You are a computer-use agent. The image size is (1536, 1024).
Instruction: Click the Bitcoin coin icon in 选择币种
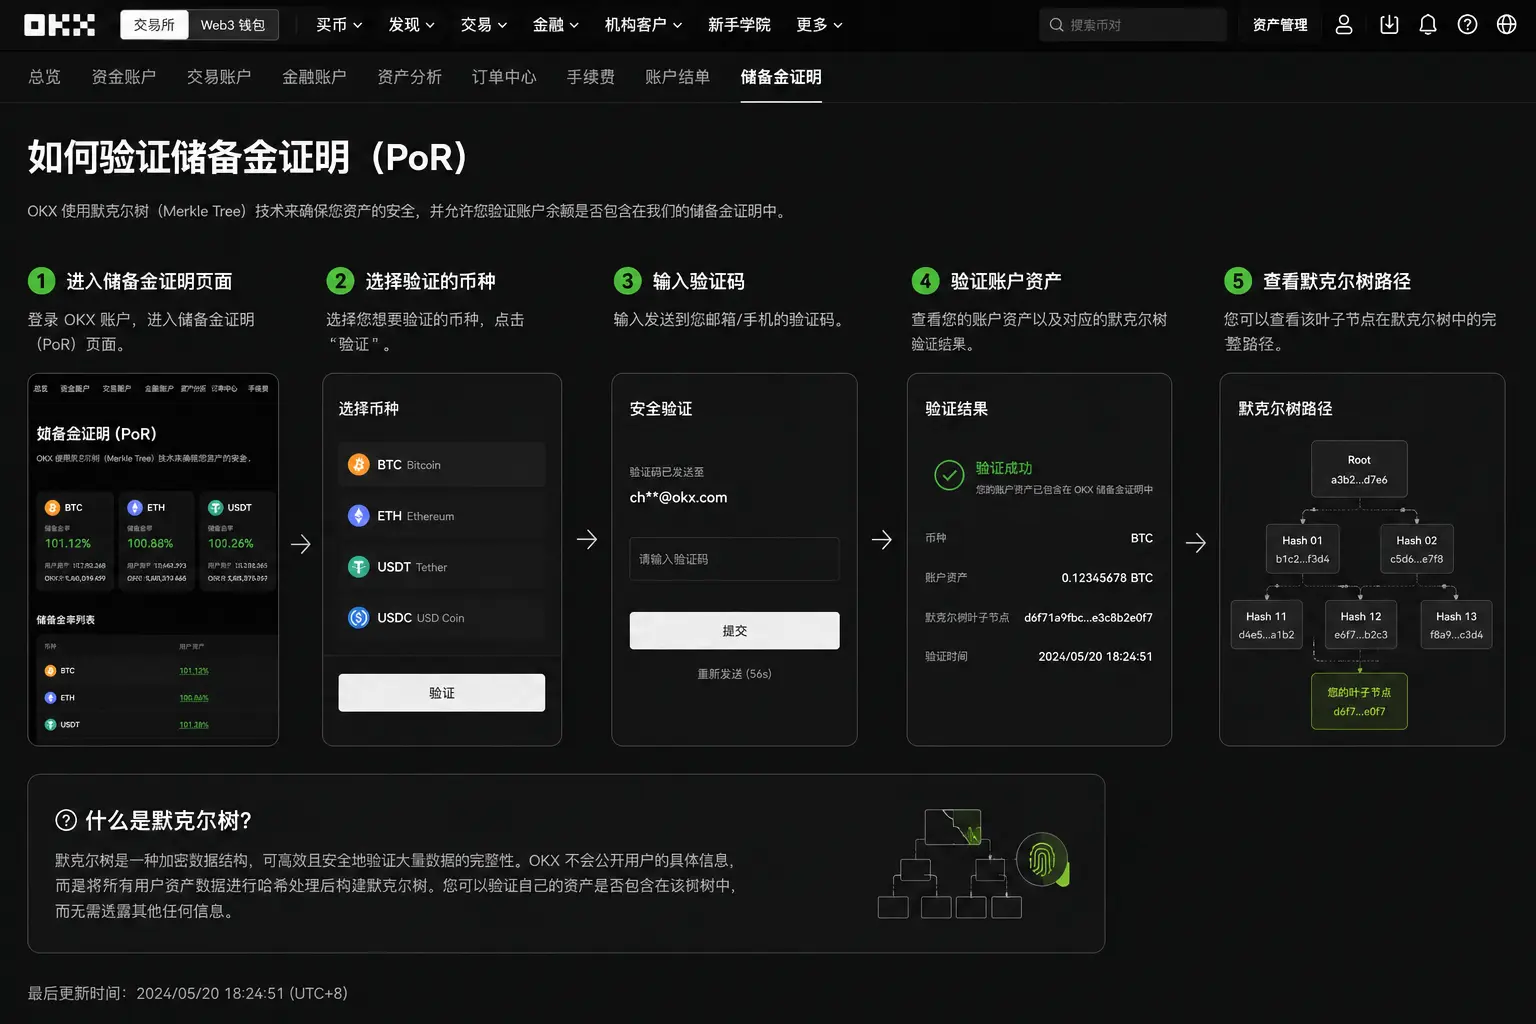(358, 465)
